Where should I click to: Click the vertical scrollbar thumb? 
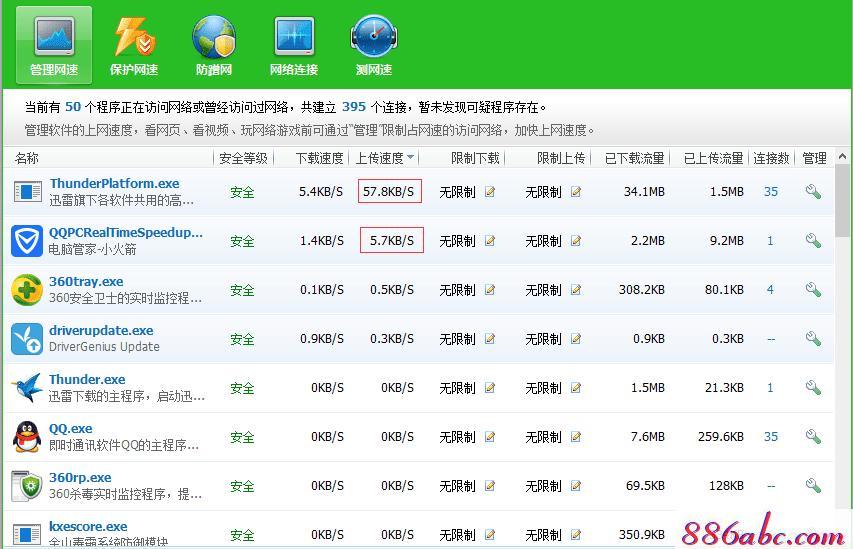point(843,200)
